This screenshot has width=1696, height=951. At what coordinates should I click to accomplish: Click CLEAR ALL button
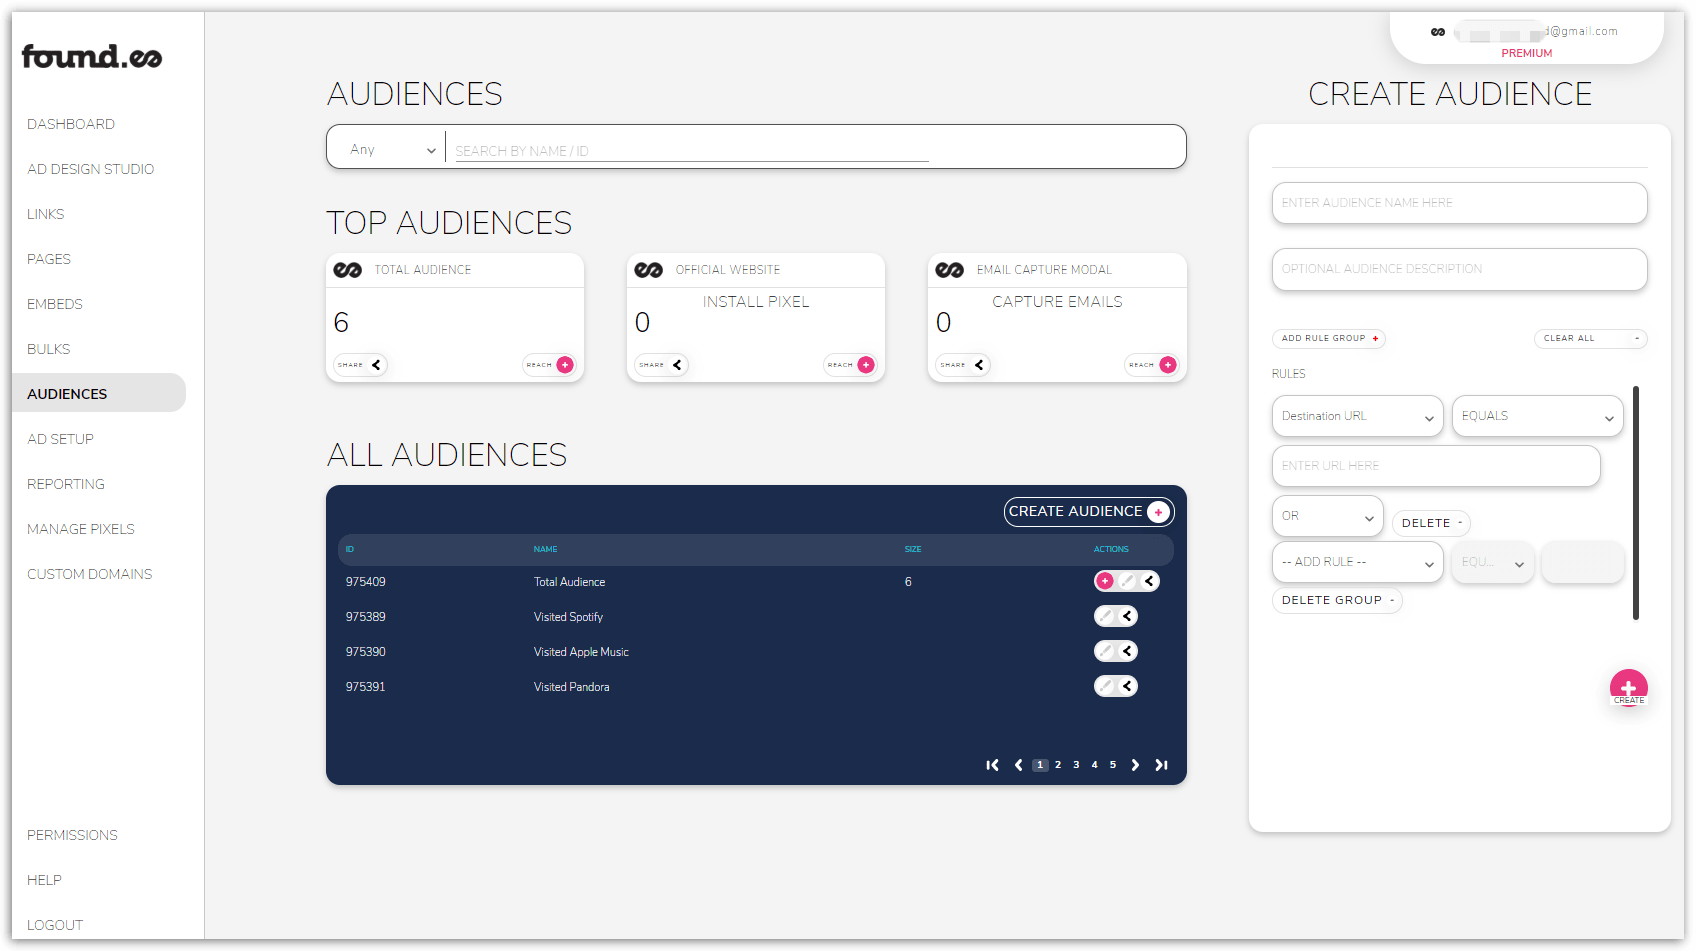(1590, 338)
